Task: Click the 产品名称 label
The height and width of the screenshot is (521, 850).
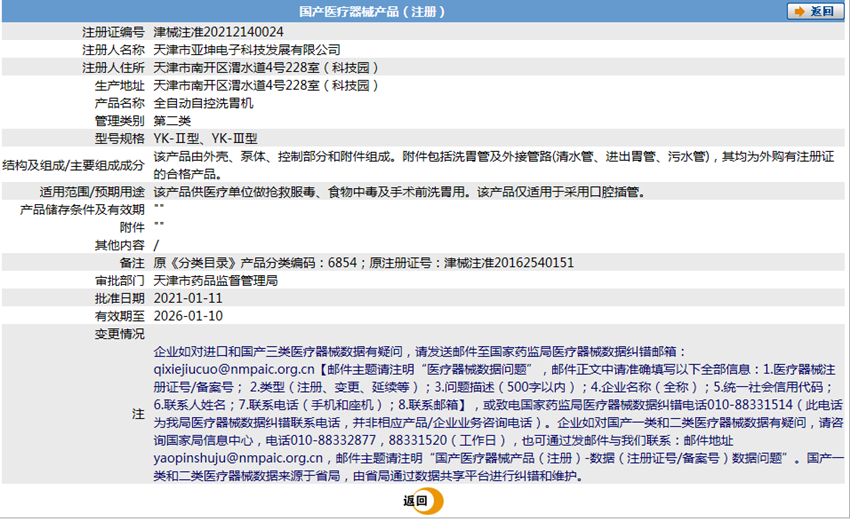Action: tap(120, 103)
